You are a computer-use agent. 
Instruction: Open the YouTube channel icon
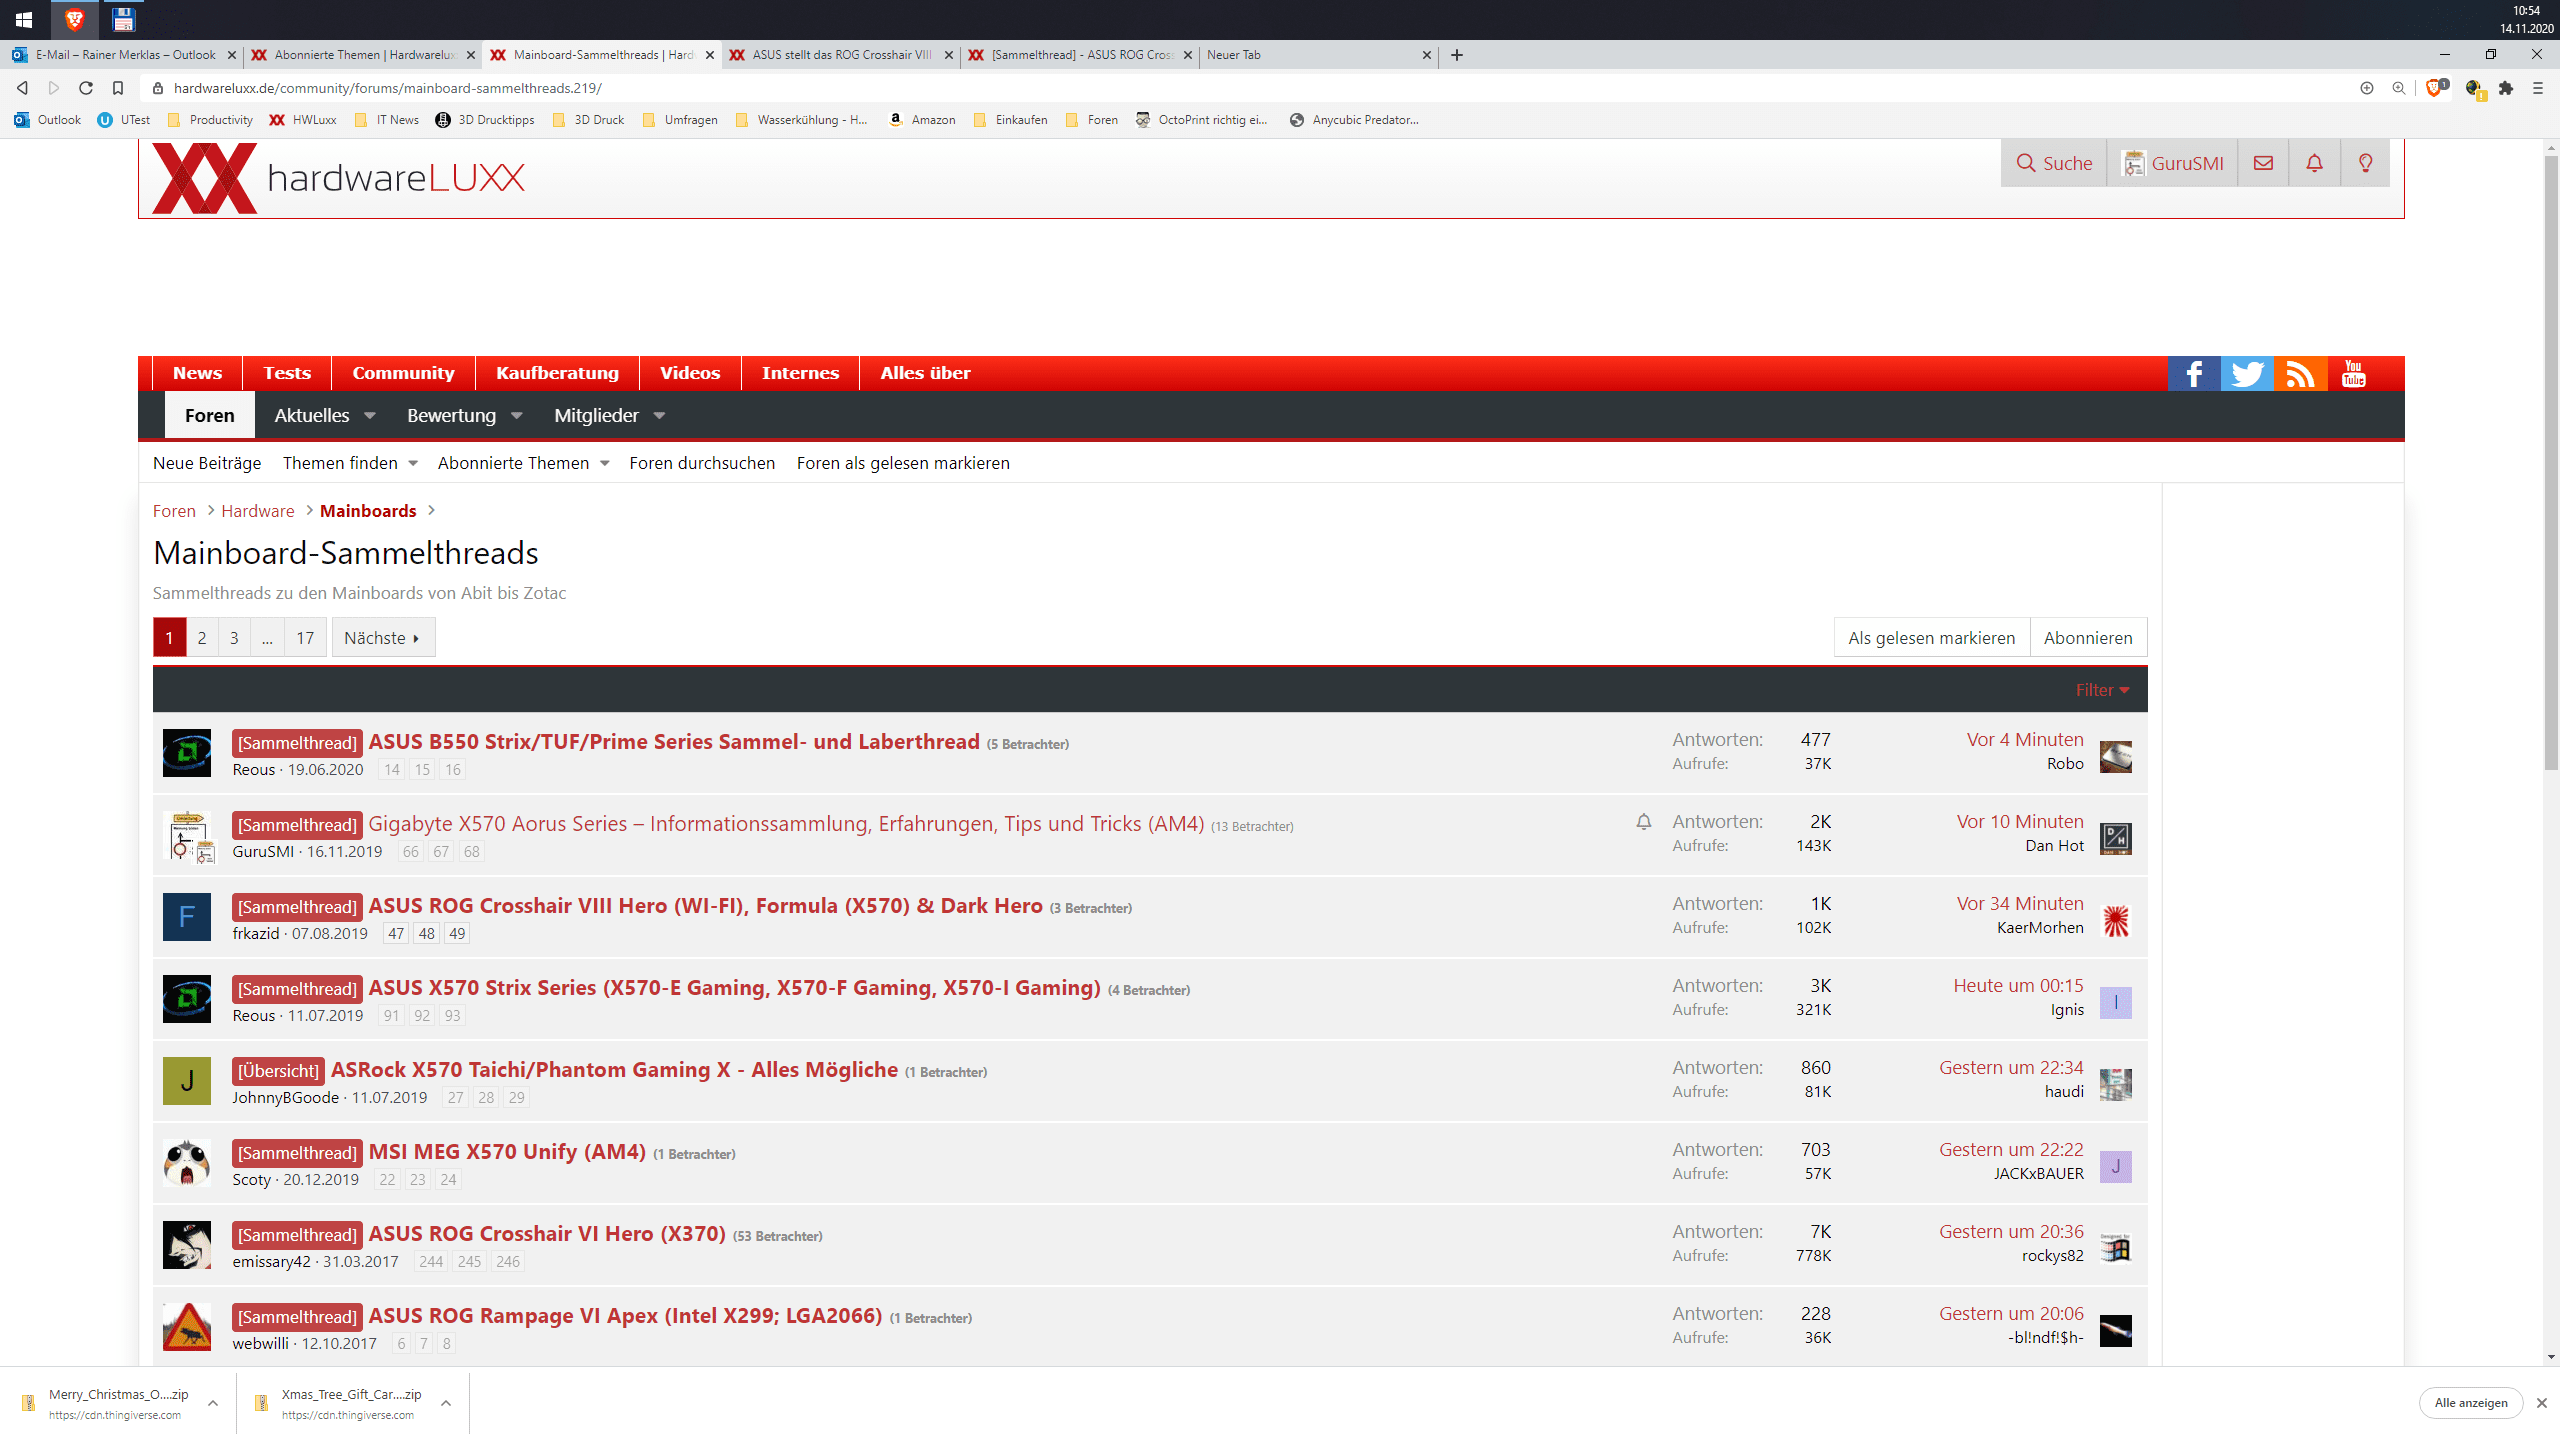point(2354,374)
